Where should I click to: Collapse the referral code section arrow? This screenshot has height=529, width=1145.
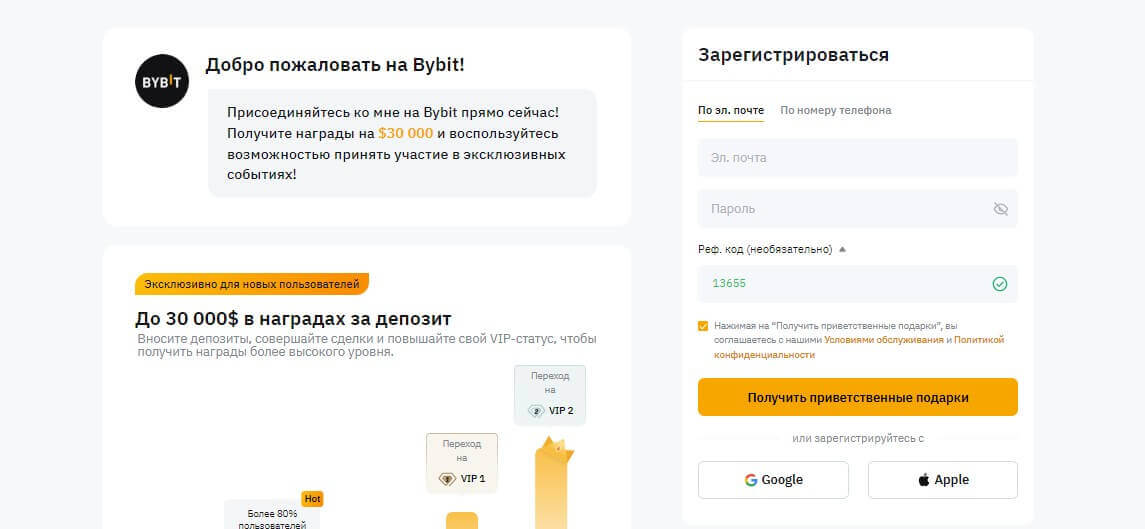tap(842, 249)
